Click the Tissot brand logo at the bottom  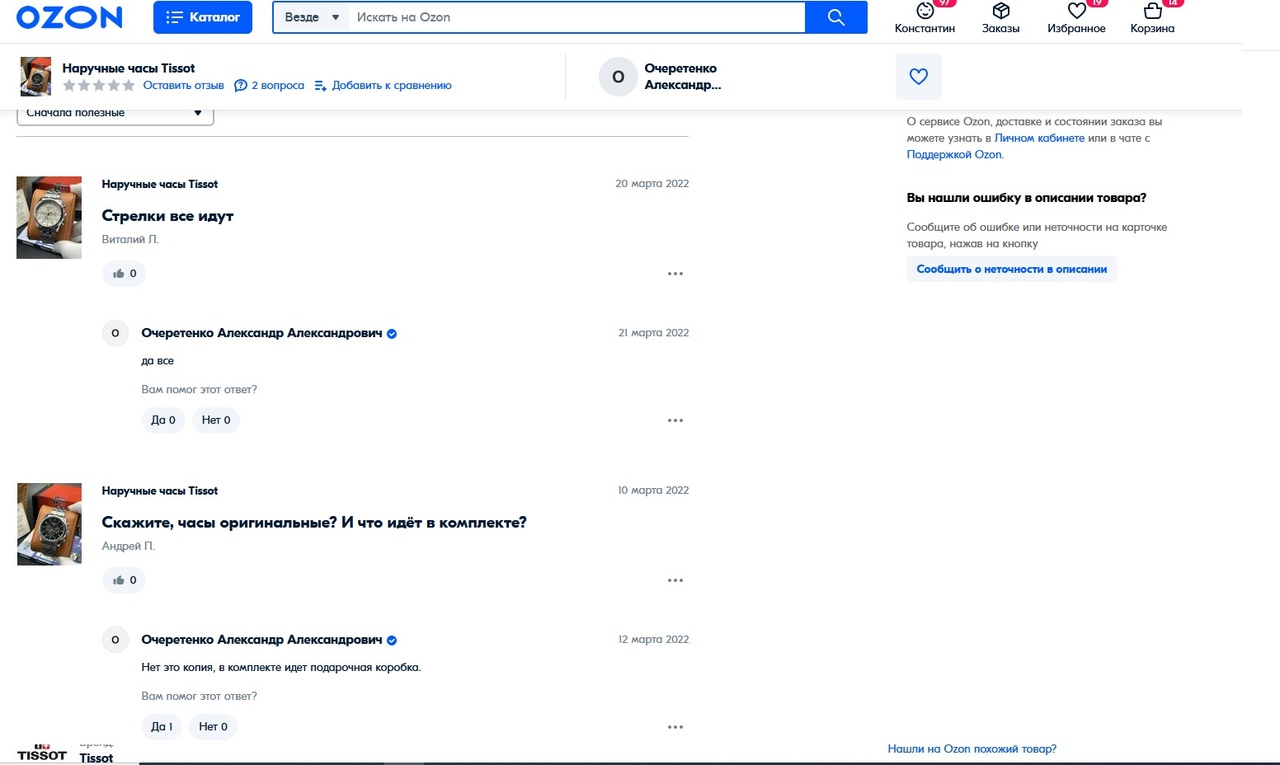pos(42,754)
